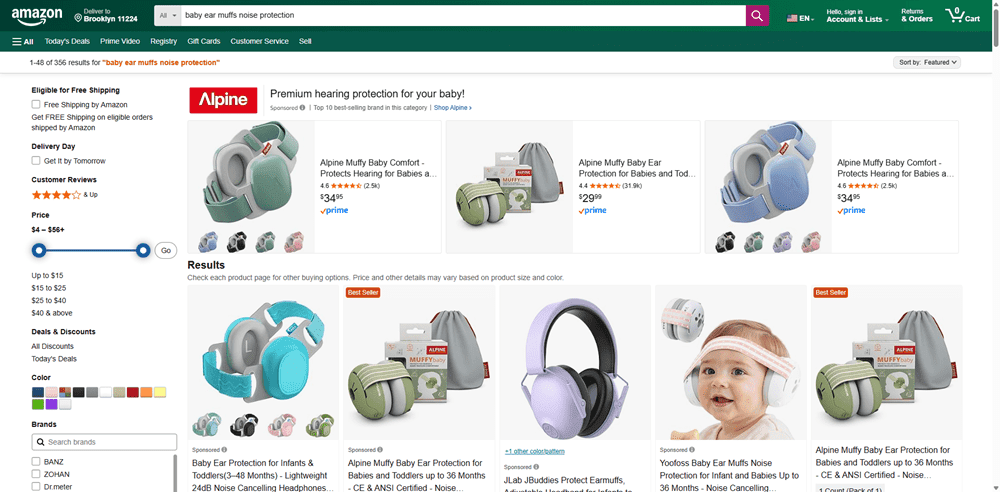This screenshot has height=492, width=1000.
Task: Filter by four stars & up rating
Action: point(57,194)
